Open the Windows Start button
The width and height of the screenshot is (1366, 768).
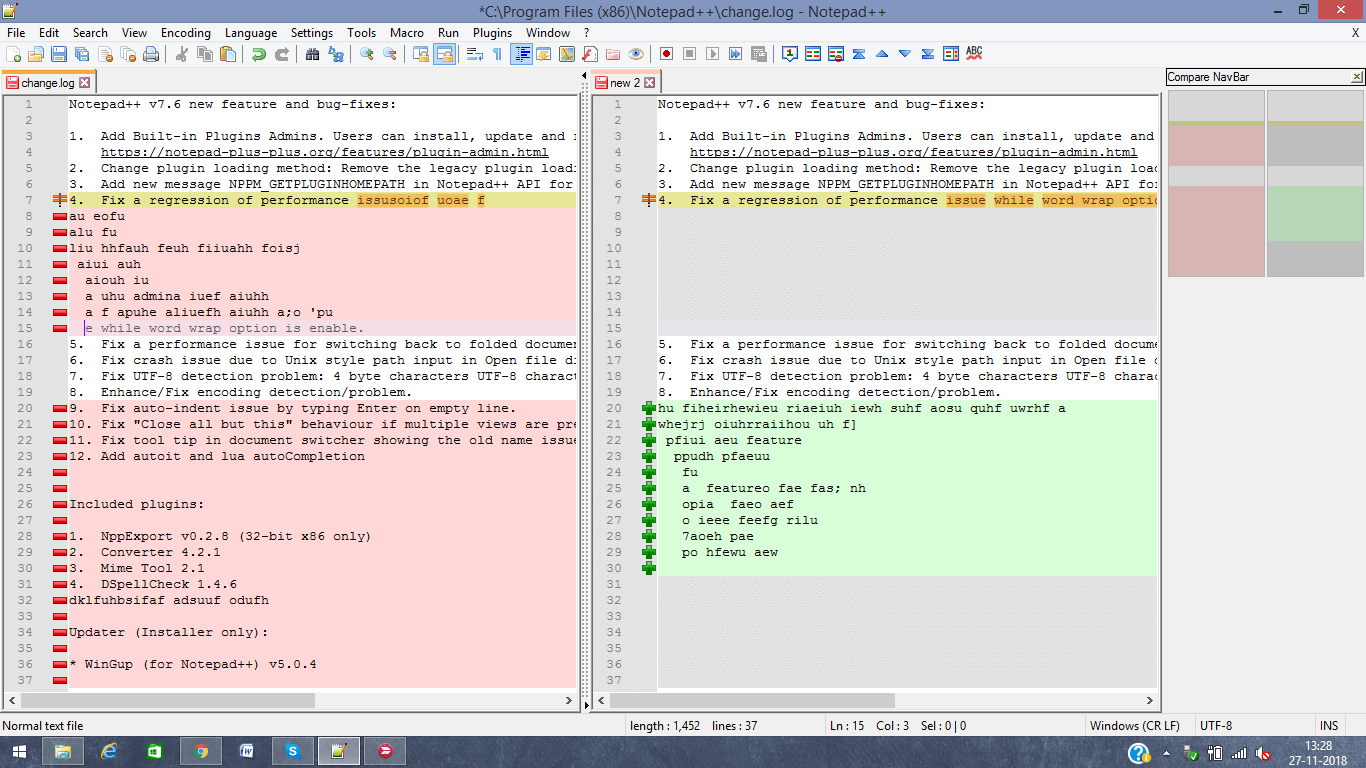coord(20,751)
